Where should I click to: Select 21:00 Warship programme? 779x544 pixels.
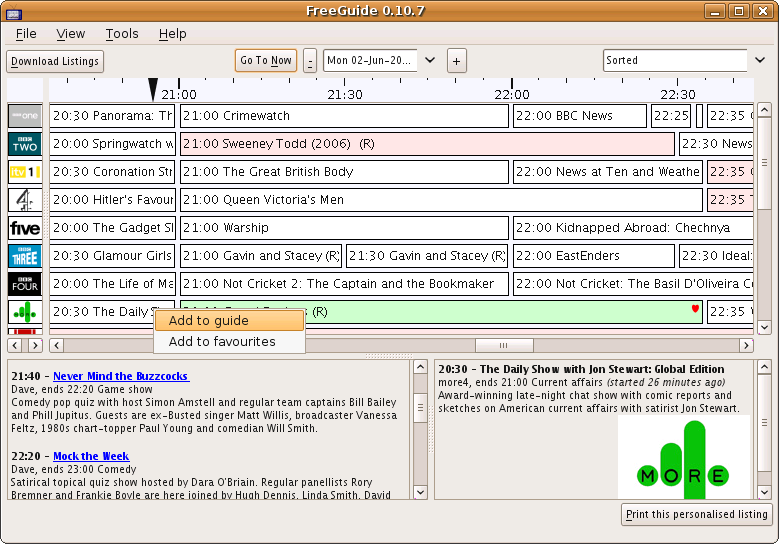click(344, 228)
